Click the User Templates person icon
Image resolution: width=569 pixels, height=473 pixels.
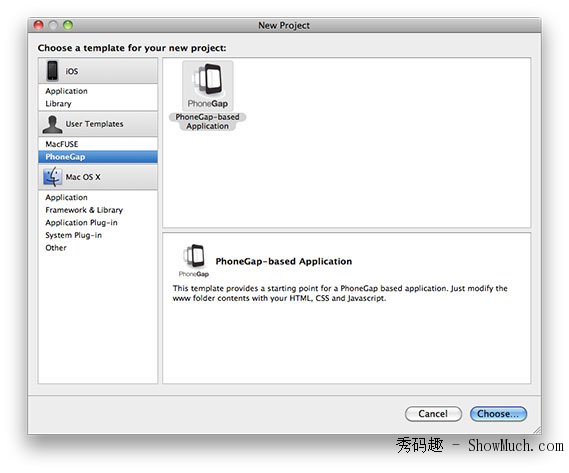(52, 124)
